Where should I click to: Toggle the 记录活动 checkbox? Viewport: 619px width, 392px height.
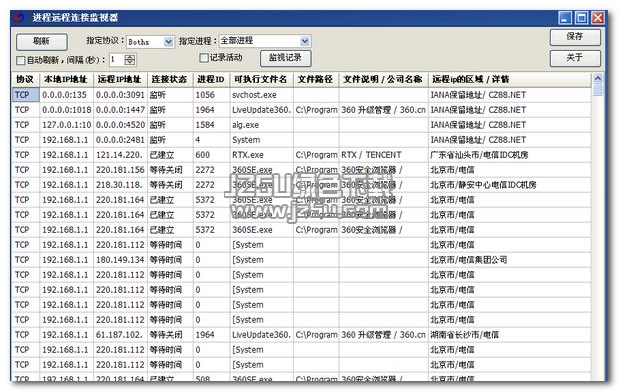[204, 58]
